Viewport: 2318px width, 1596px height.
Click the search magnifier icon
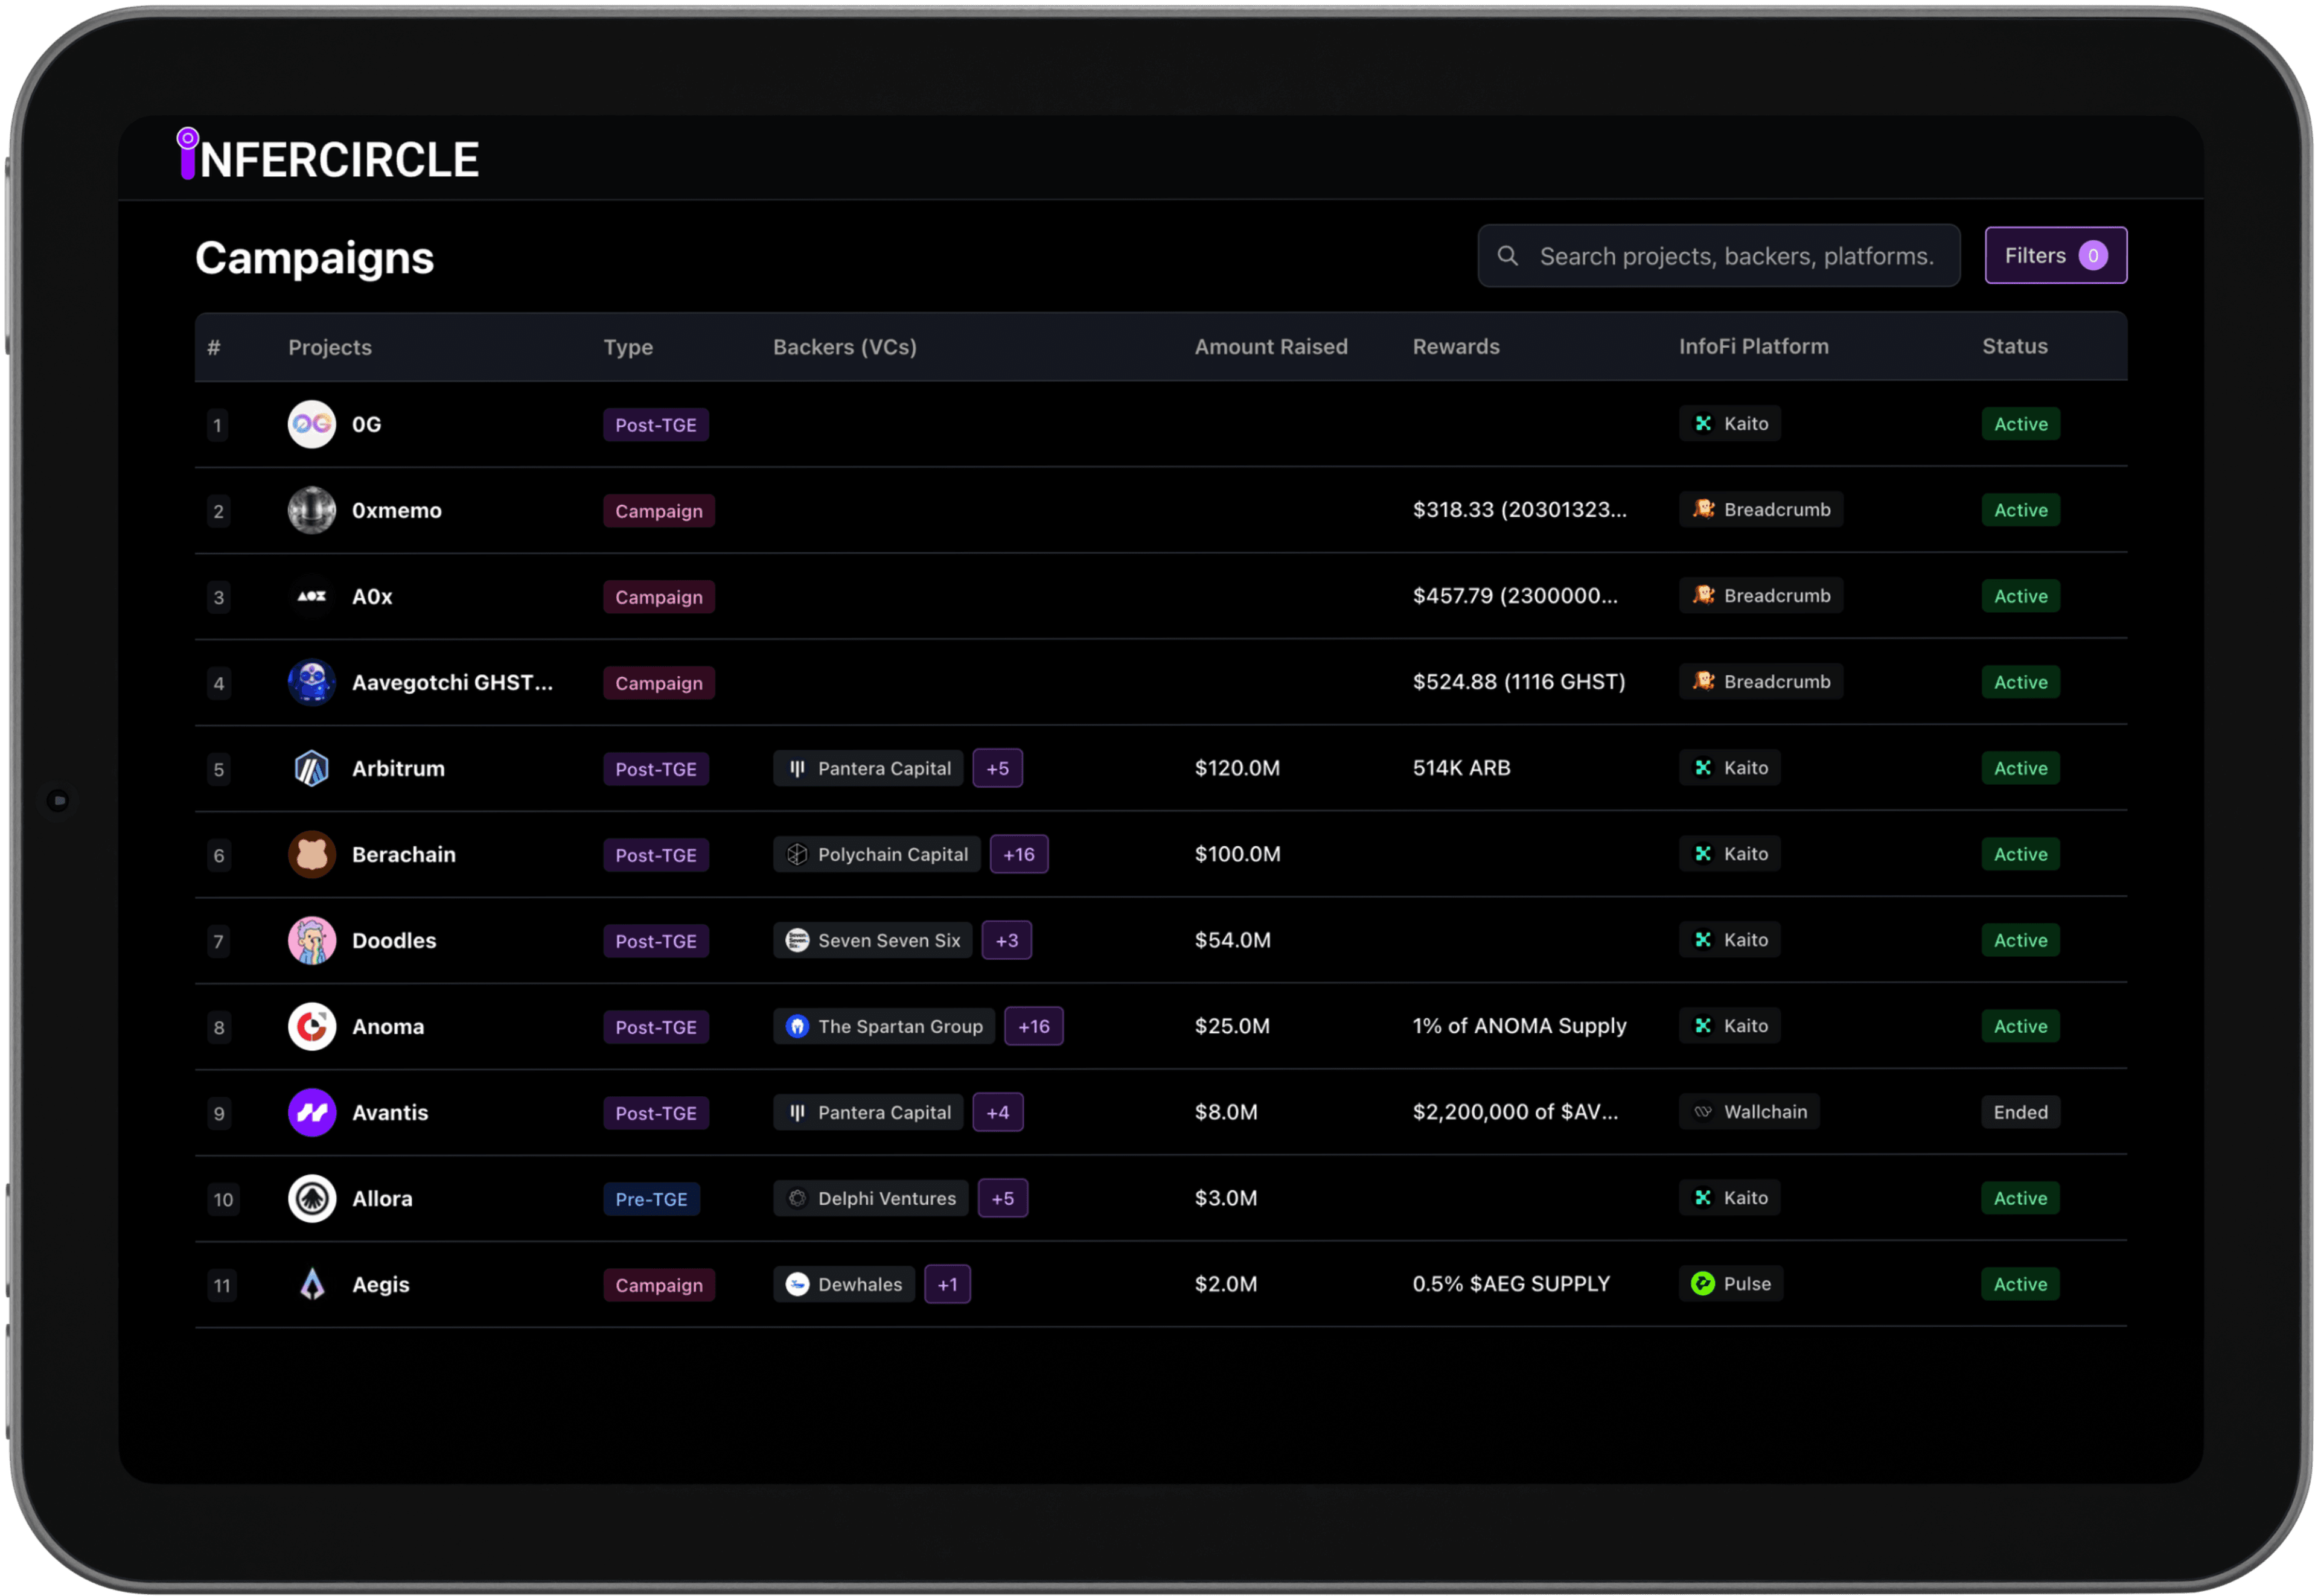click(x=1507, y=255)
